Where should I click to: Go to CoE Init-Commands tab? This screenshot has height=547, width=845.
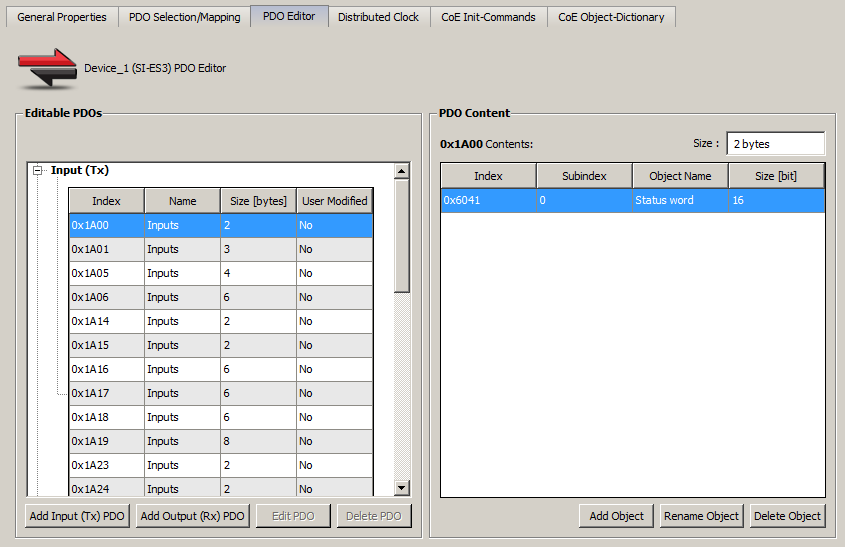pyautogui.click(x=488, y=17)
